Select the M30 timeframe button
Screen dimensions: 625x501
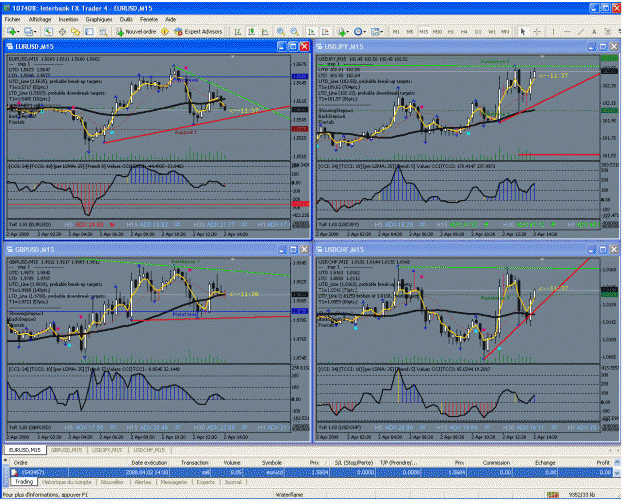[x=437, y=31]
